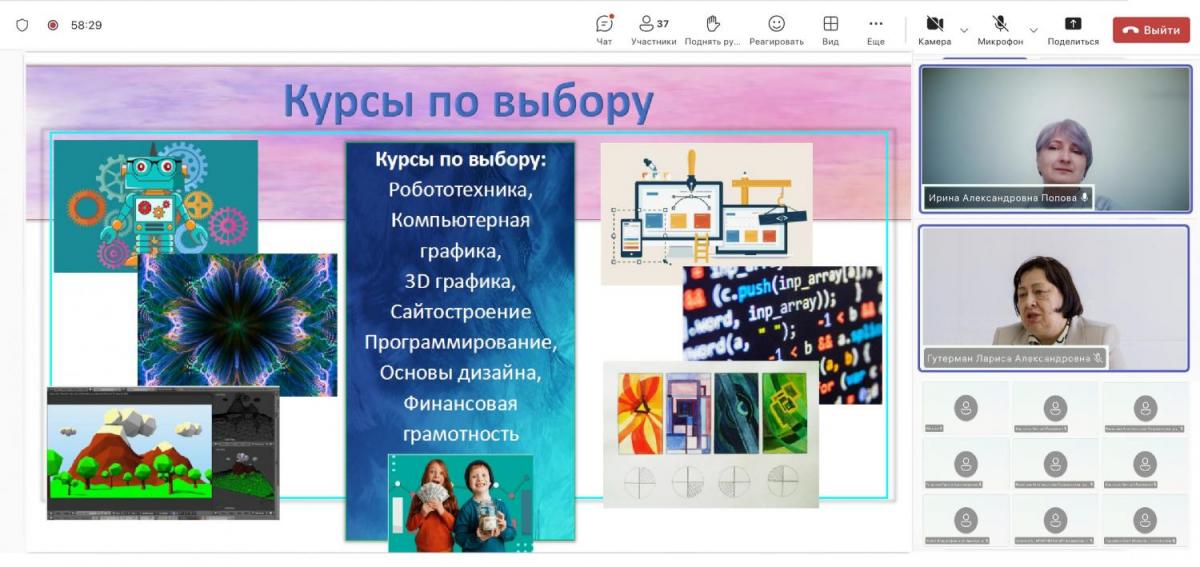Expand microphone options dropdown arrow

(1033, 30)
